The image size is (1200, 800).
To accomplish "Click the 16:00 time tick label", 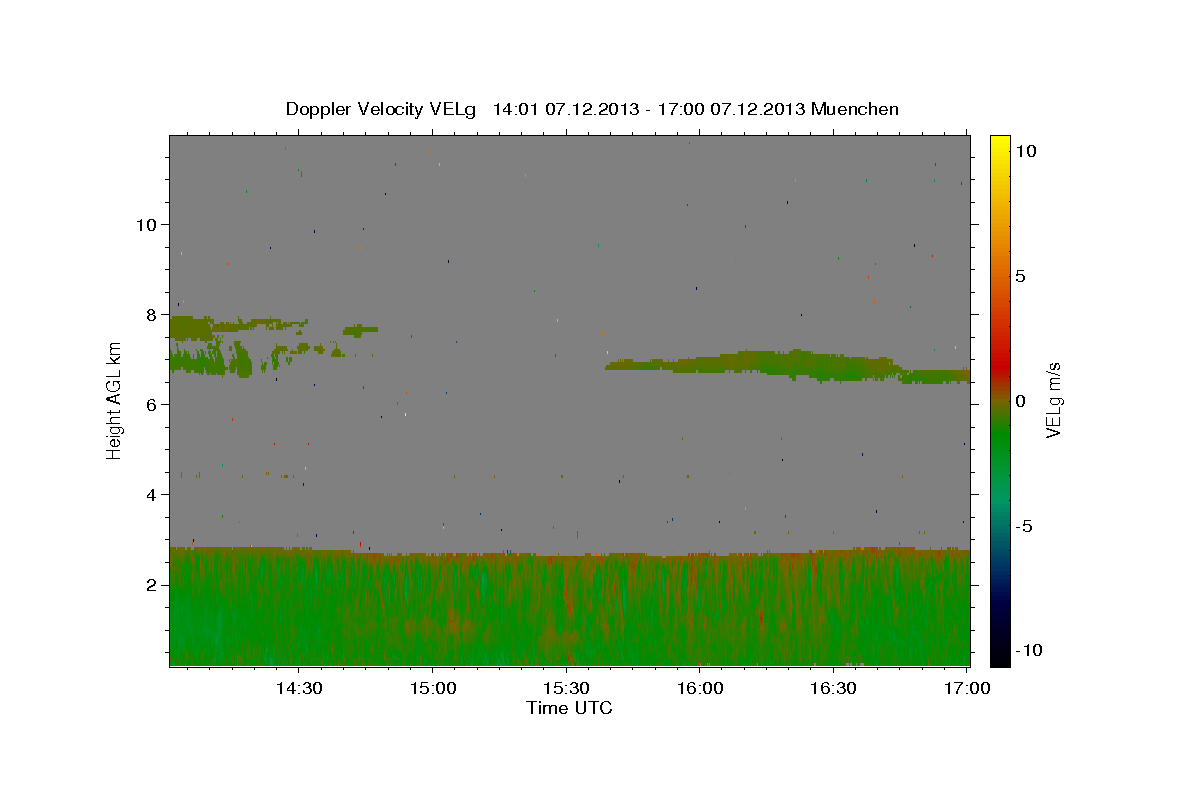I will click(700, 688).
